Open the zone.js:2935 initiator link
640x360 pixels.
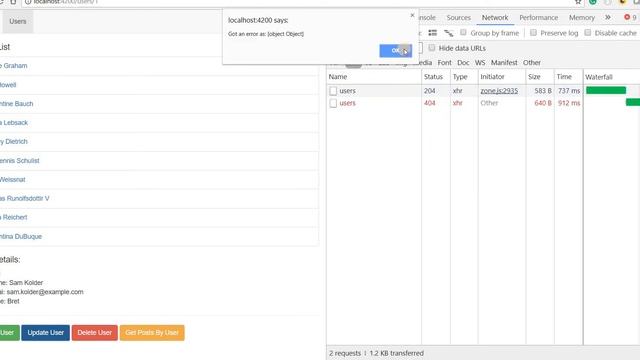499,91
